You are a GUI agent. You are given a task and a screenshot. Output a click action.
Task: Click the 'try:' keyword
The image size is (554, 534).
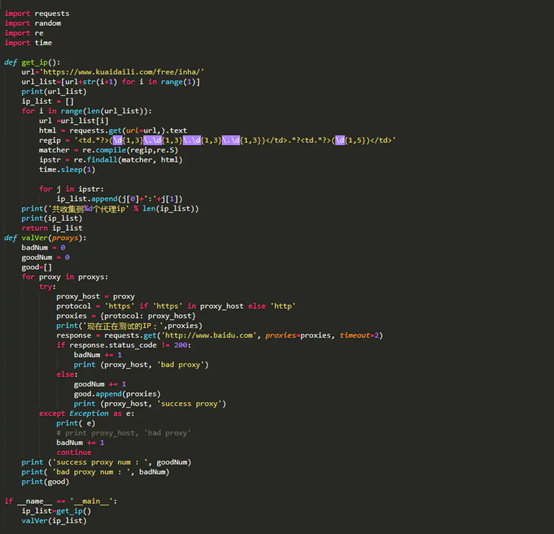tap(47, 287)
